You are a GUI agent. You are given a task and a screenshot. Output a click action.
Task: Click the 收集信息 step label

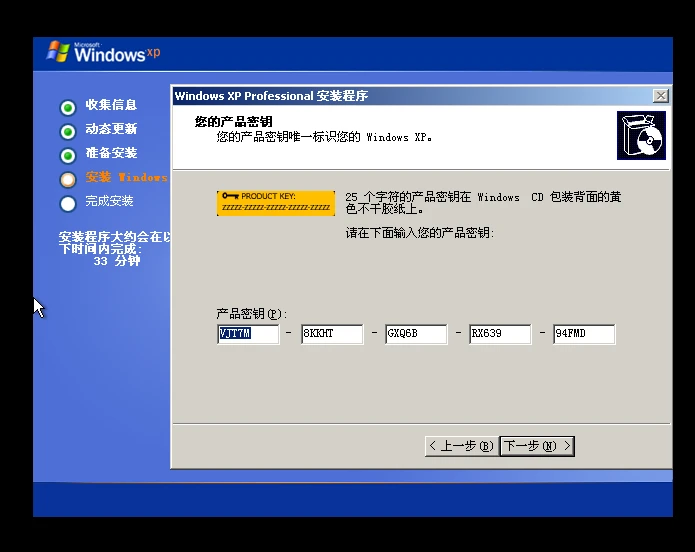click(111, 105)
